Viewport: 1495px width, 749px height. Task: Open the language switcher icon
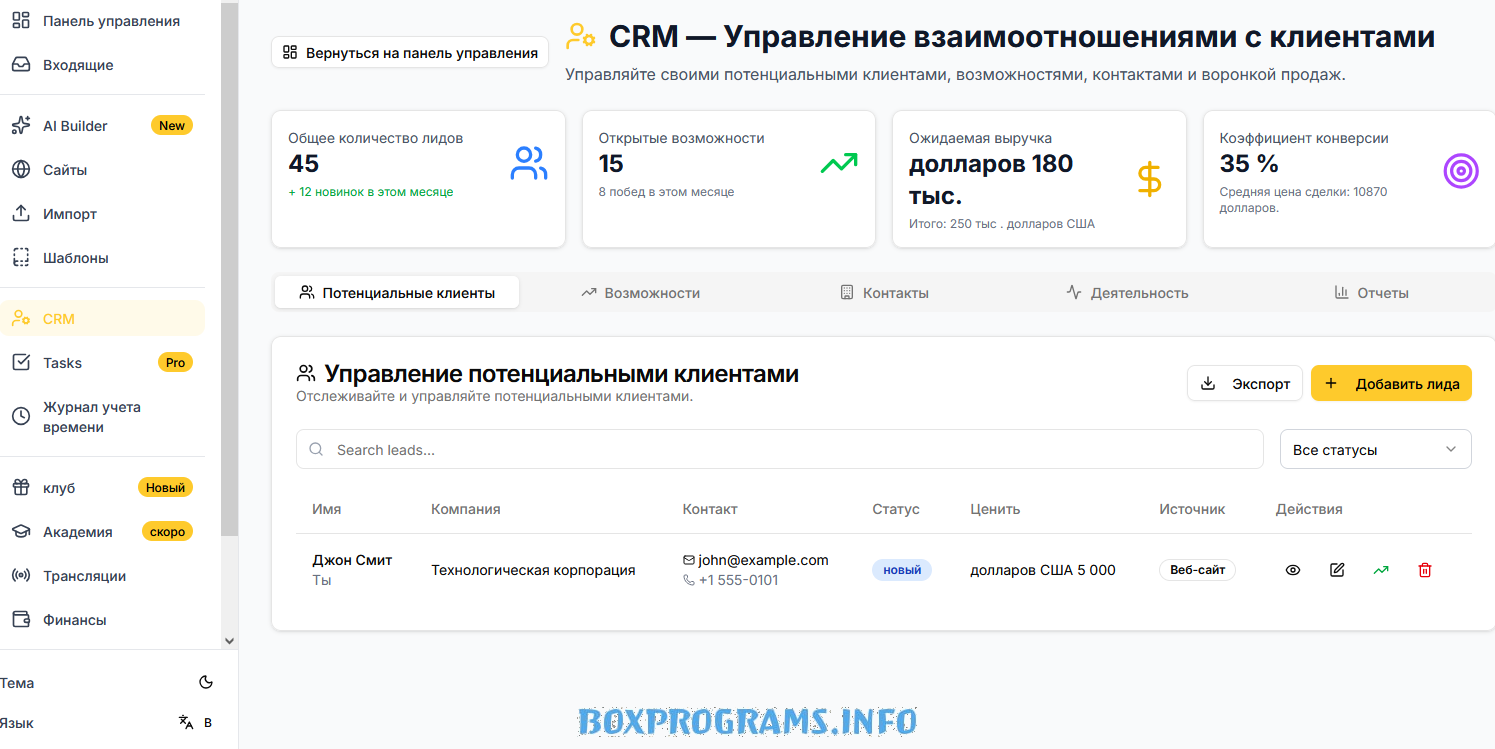pos(186,722)
